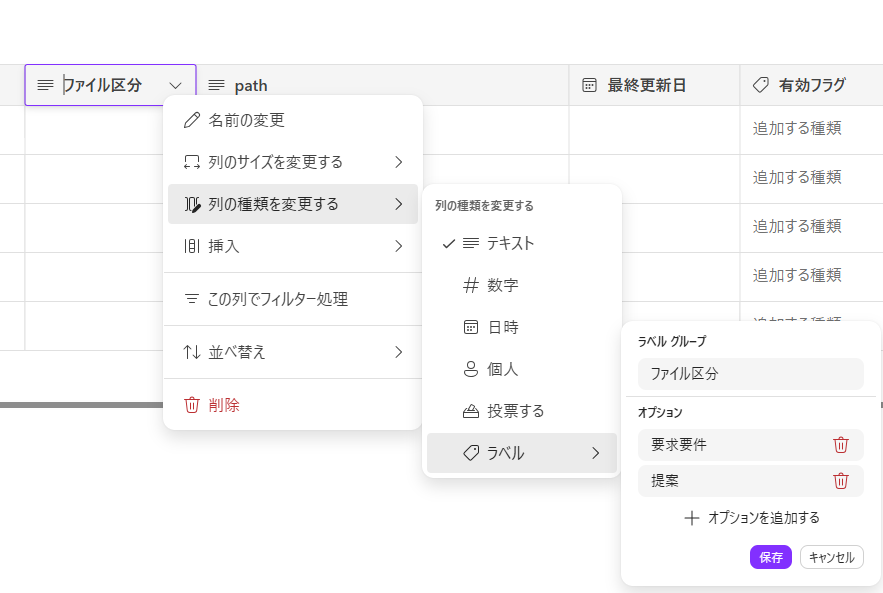Click the ballot icon beside 投票する
Image resolution: width=883 pixels, height=593 pixels.
471,411
